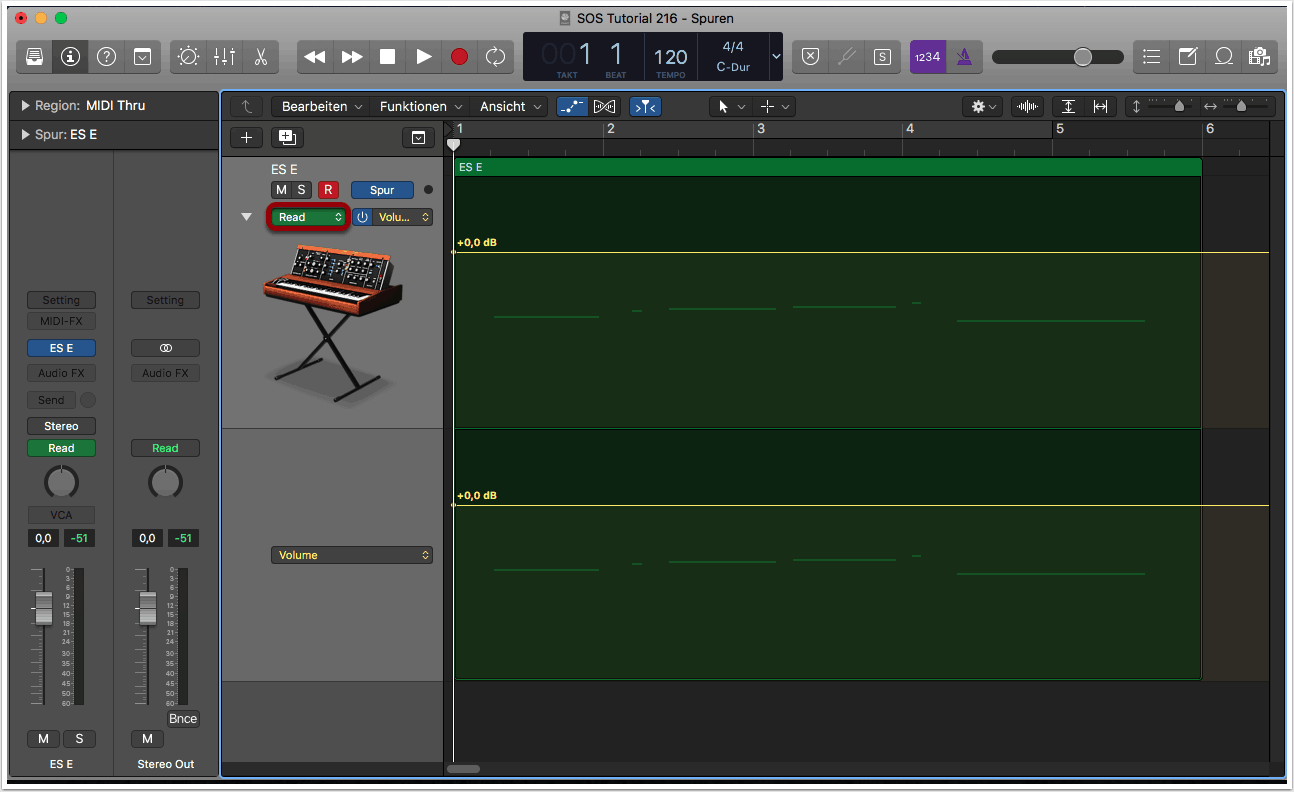Mute the ES E track
This screenshot has height=792, width=1294.
click(281, 190)
